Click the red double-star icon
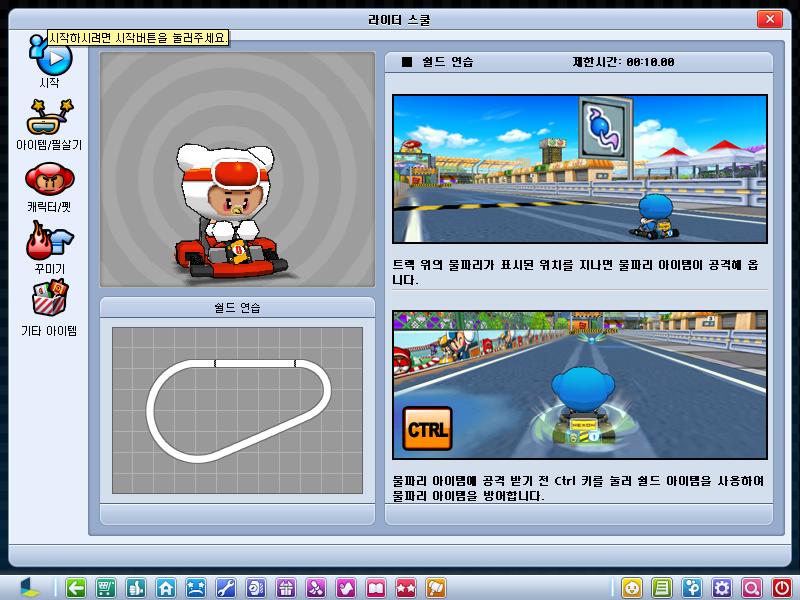800x600 pixels. (x=406, y=588)
